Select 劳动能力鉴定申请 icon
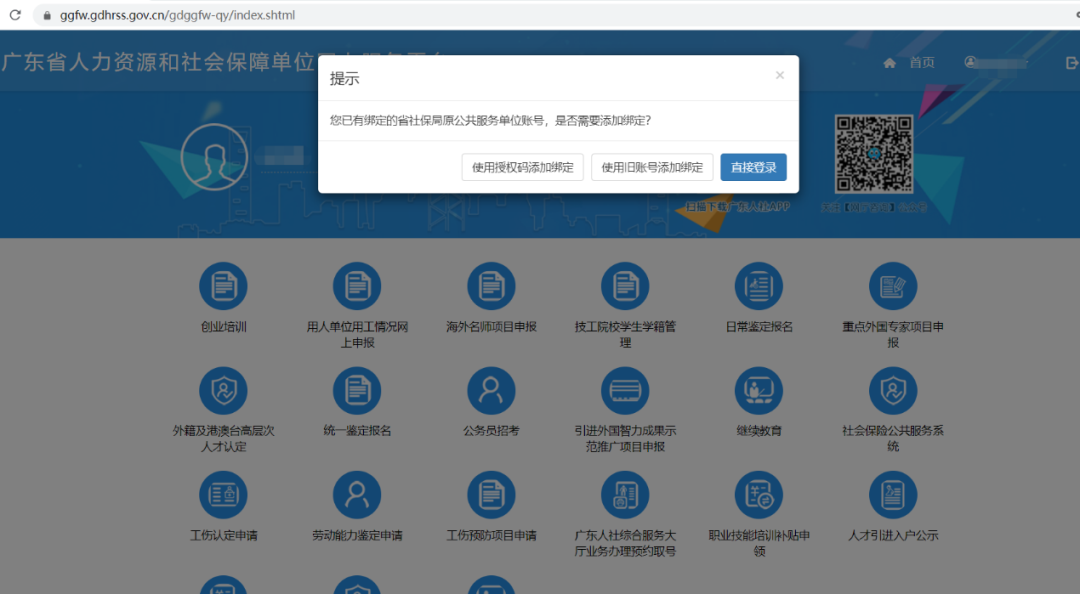The image size is (1080, 594). (357, 494)
